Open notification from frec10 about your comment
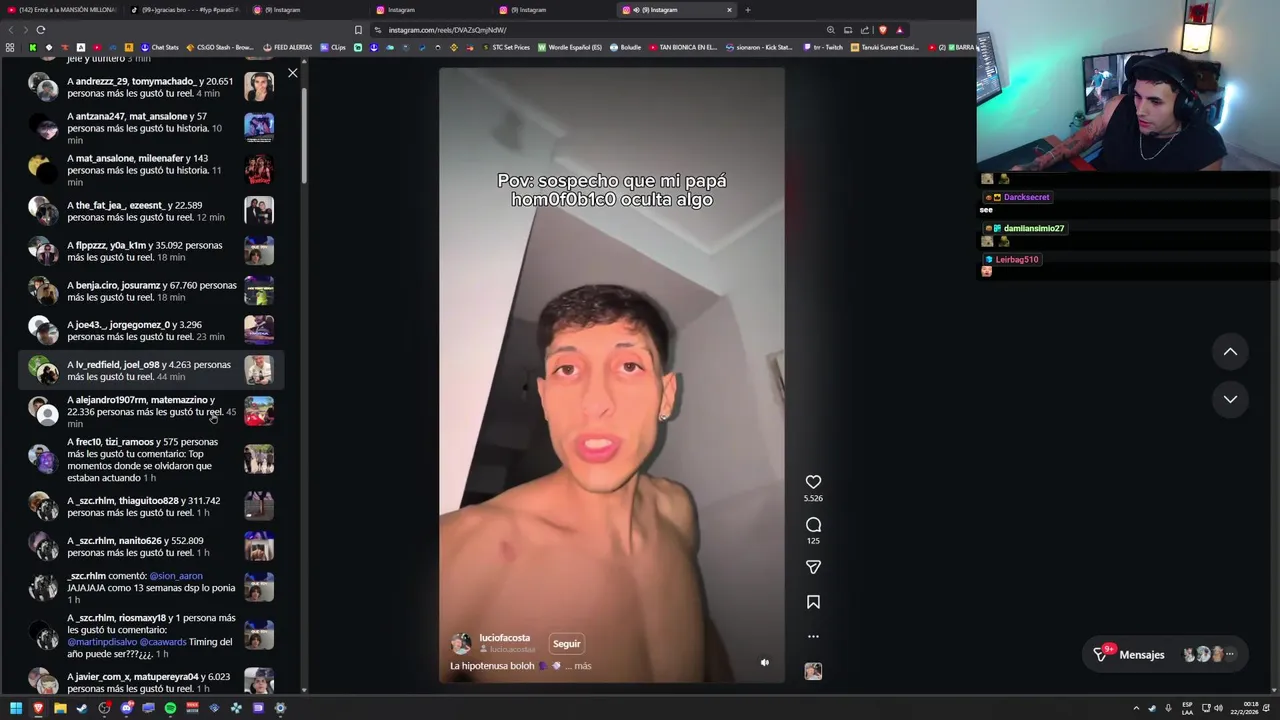The height and width of the screenshot is (720, 1280). pos(150,460)
